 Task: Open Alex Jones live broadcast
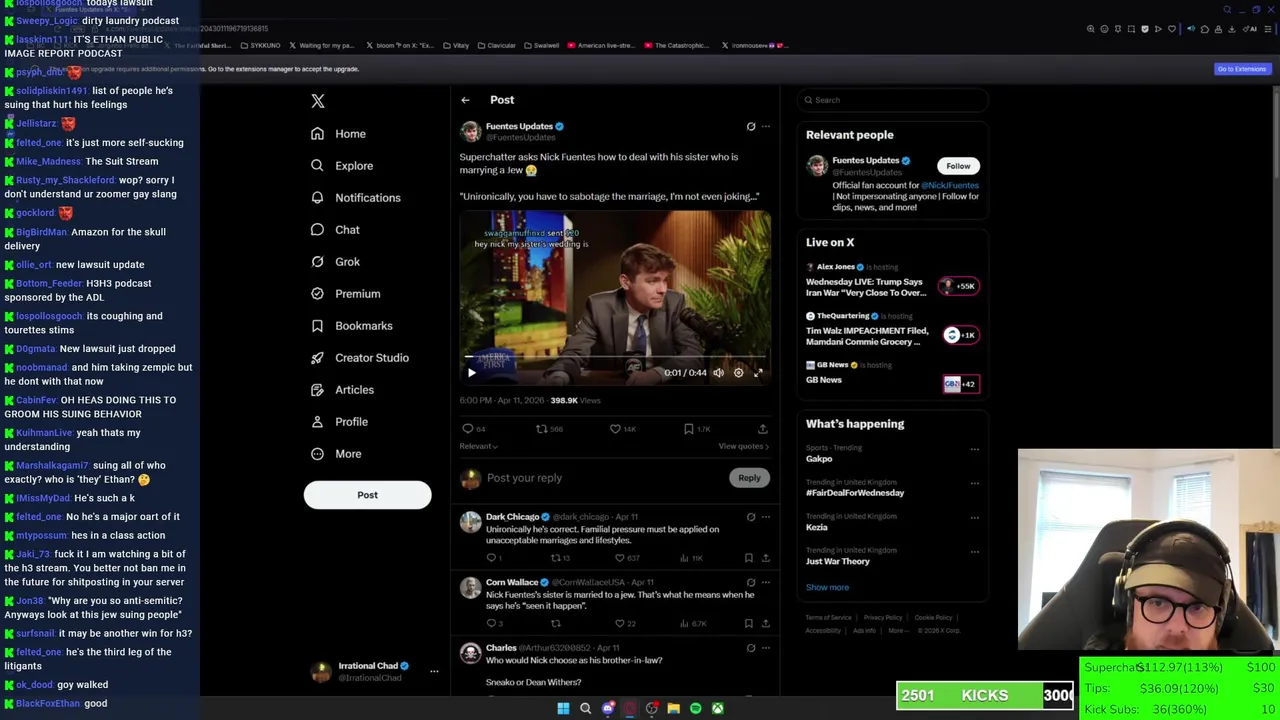[x=893, y=281]
